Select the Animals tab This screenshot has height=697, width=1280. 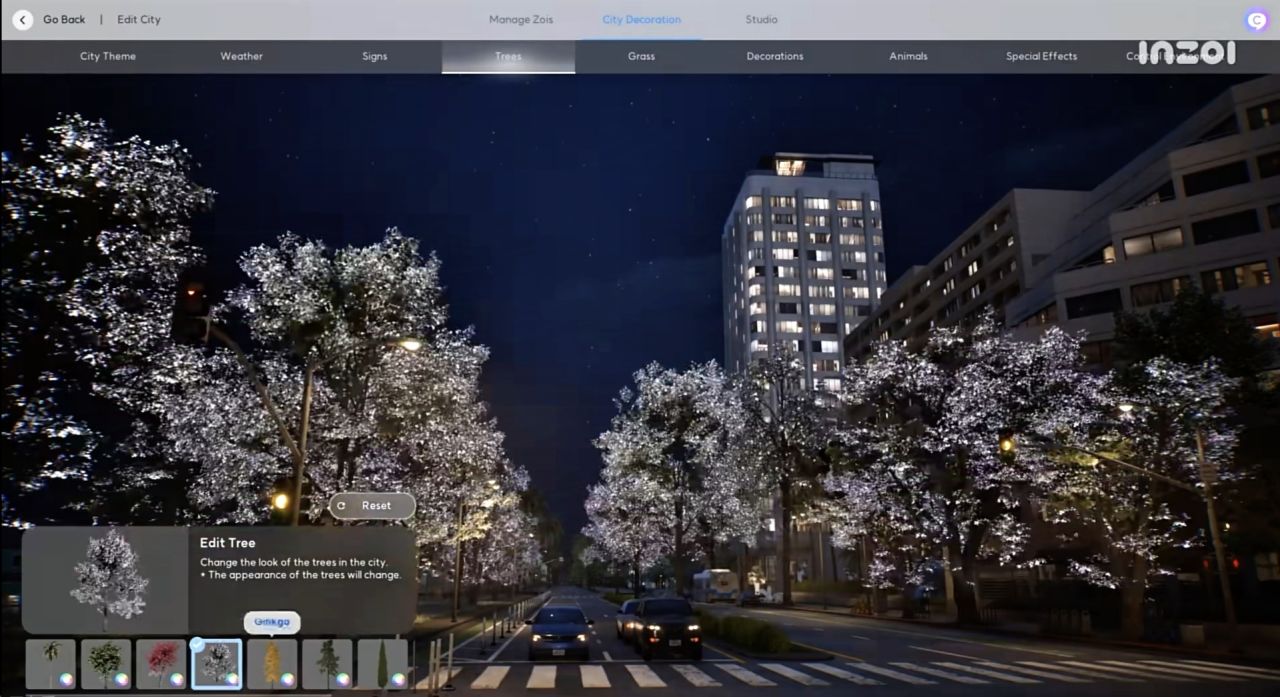(908, 56)
